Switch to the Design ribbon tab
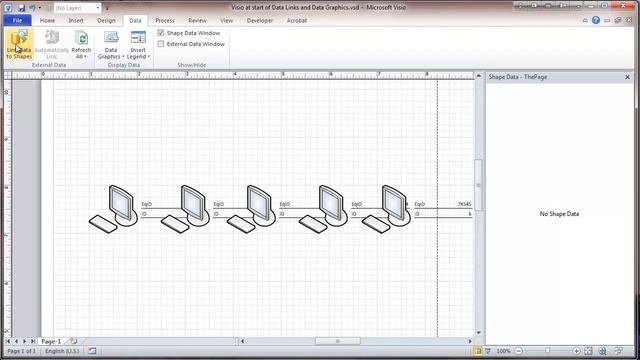Screen dimensions: 640x360 click(106, 20)
